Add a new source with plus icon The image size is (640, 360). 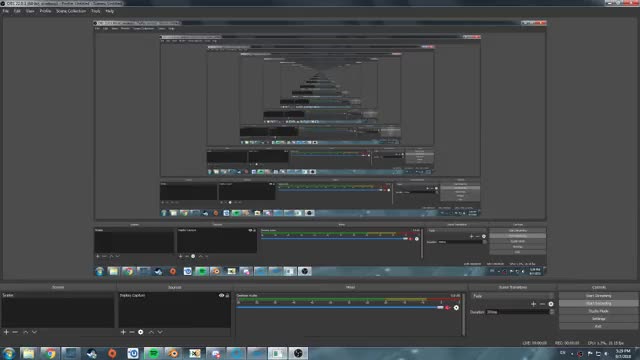123,332
